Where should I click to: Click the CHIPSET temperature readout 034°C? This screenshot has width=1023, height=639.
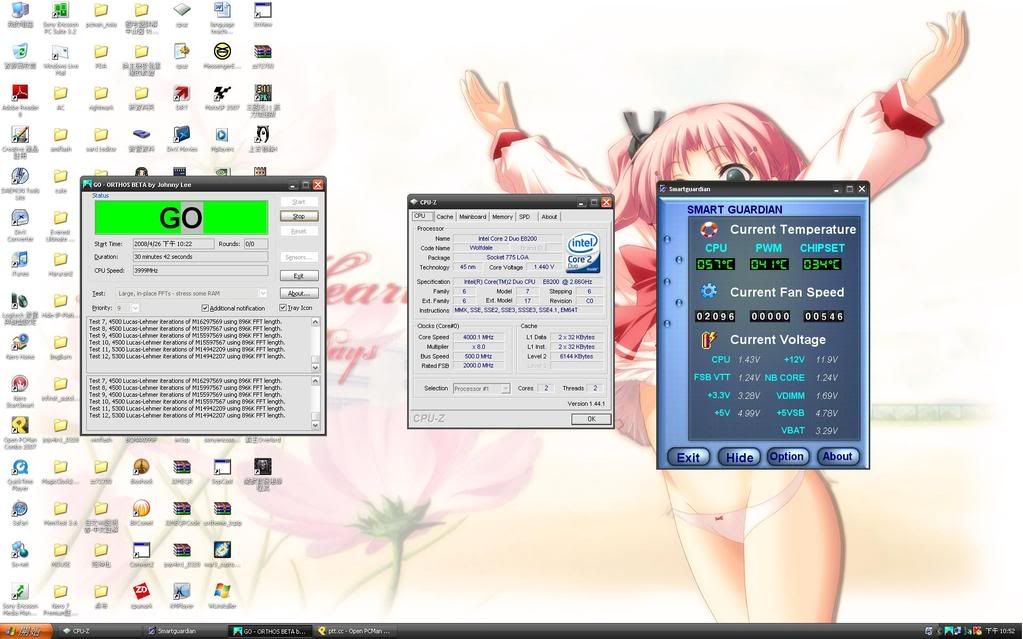pyautogui.click(x=822, y=264)
